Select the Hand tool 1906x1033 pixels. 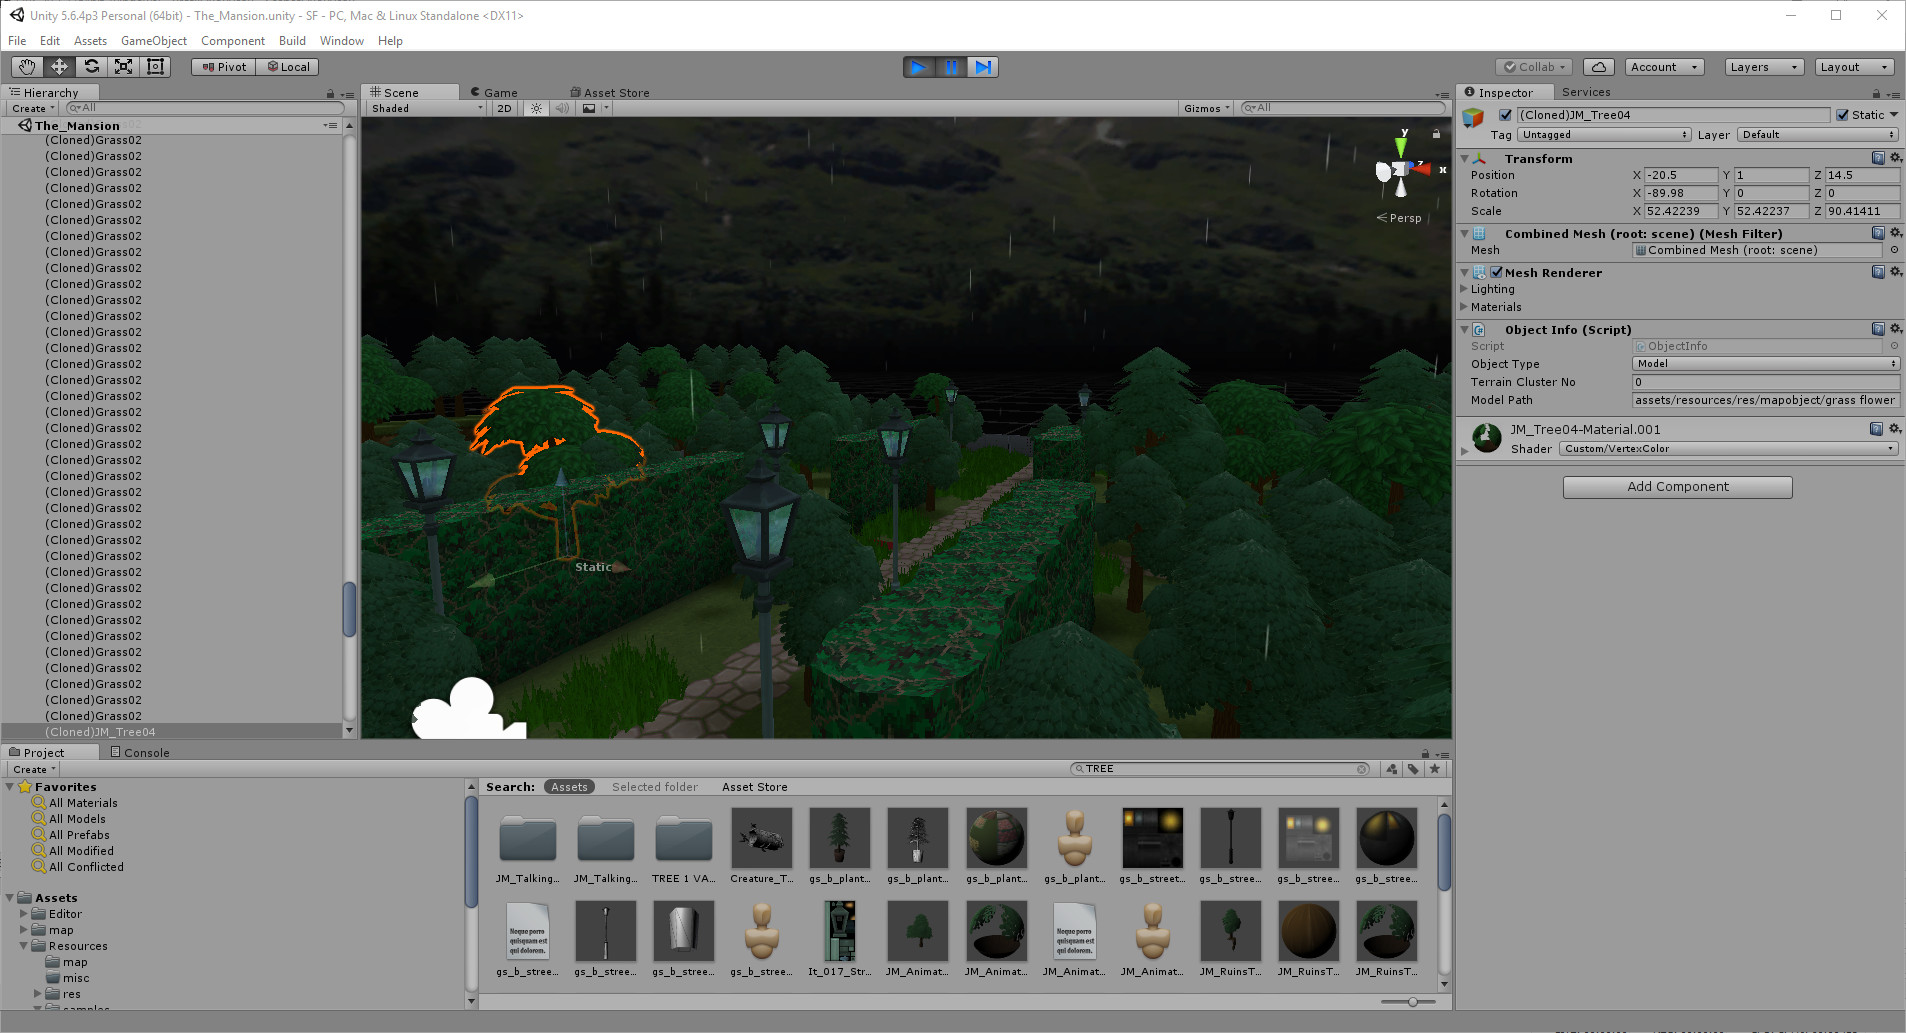tap(27, 66)
